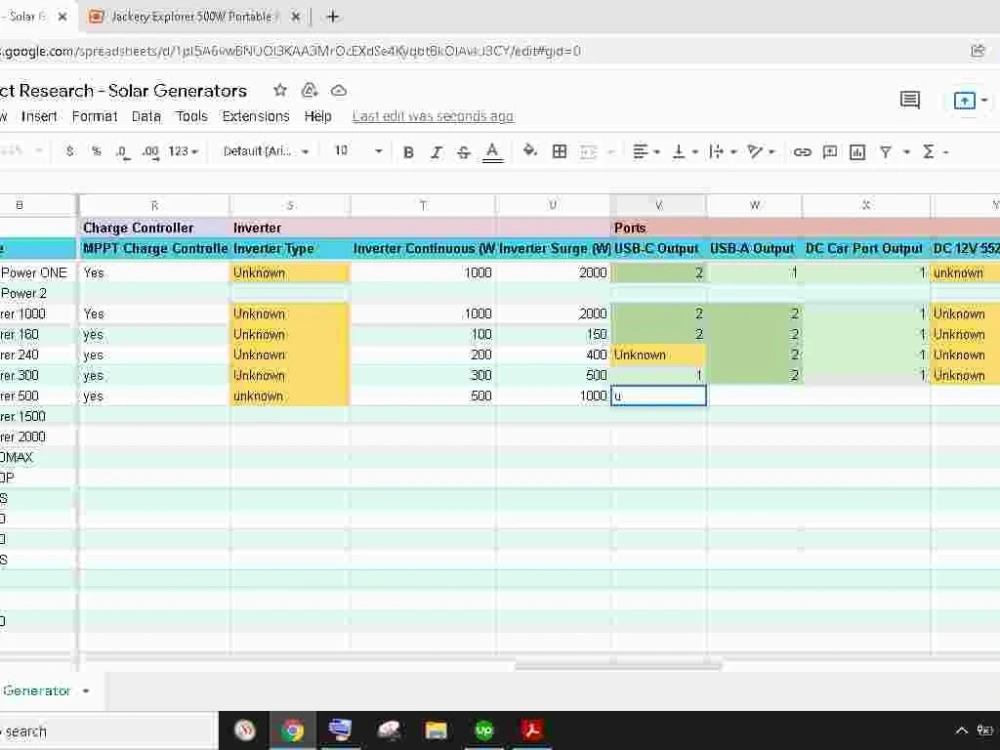Create a filter using funnel icon

point(885,152)
